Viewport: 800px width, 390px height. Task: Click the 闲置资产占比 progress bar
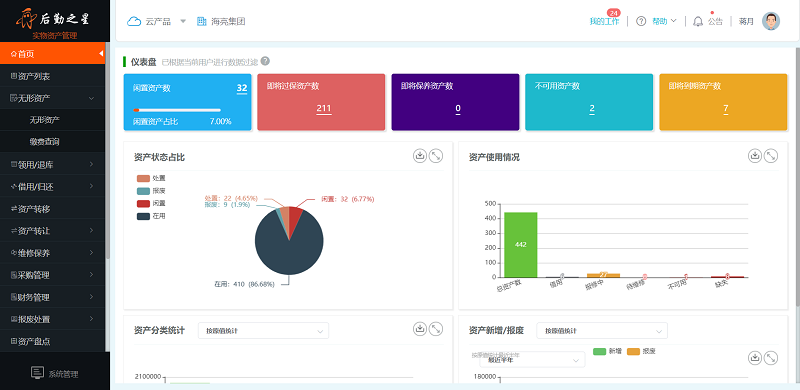click(177, 110)
